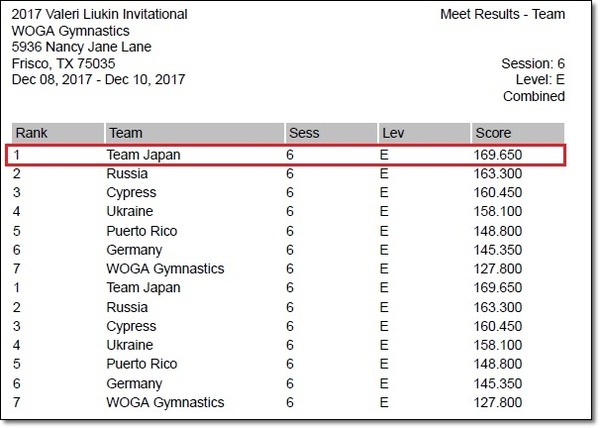Viewport: 600px width, 428px height.
Task: Click the Score column header
Action: click(x=518, y=133)
